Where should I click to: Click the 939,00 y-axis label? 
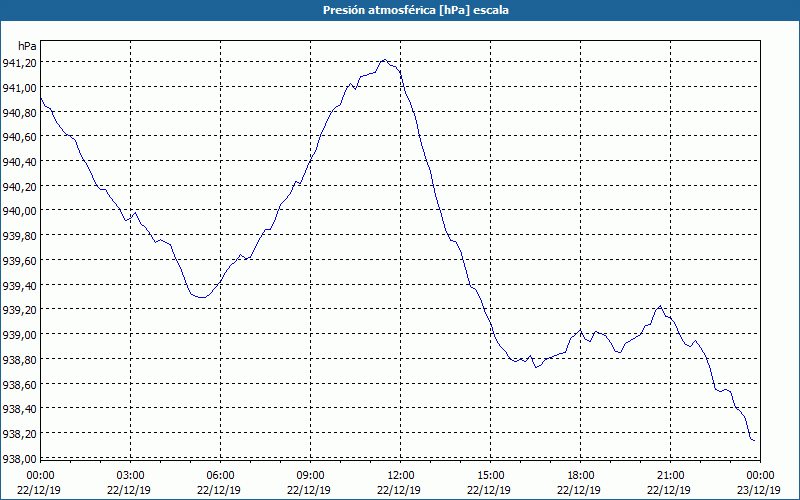pos(20,335)
